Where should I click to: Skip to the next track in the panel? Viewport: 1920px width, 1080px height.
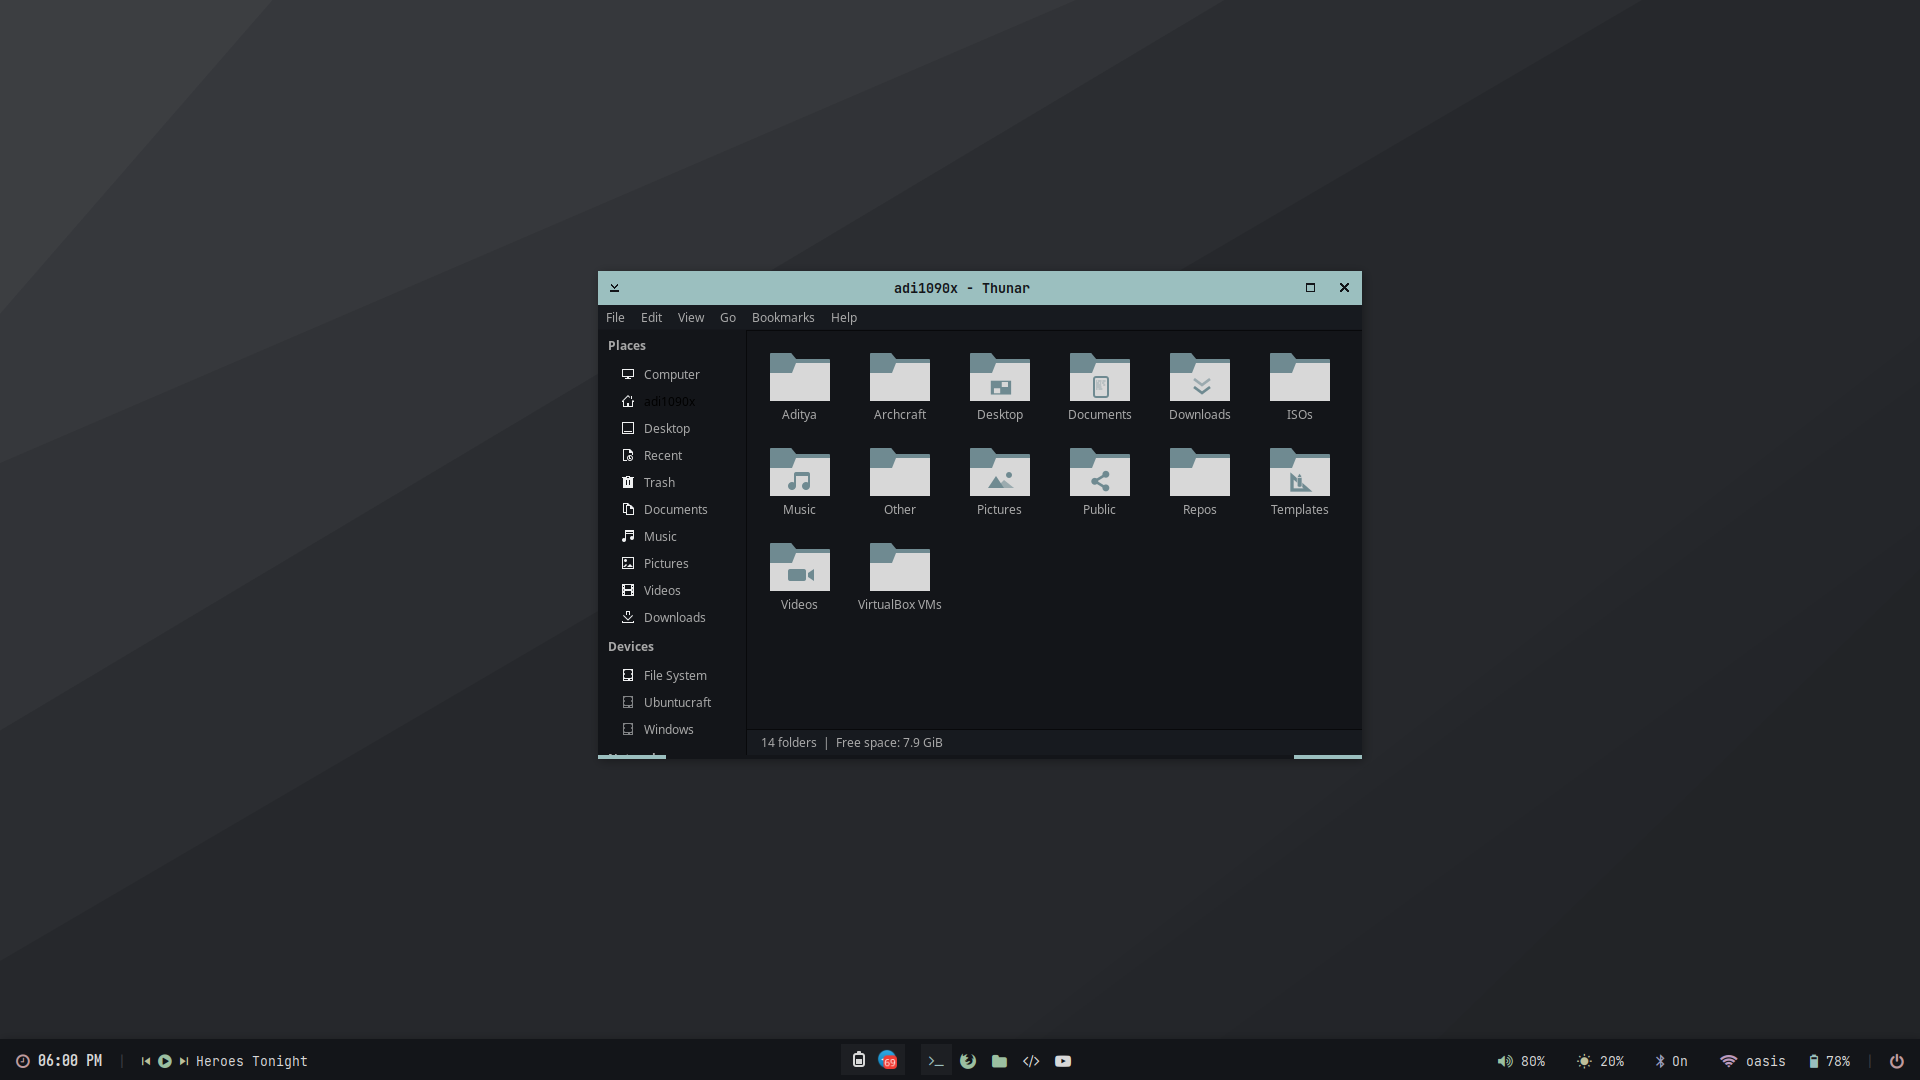184,1061
